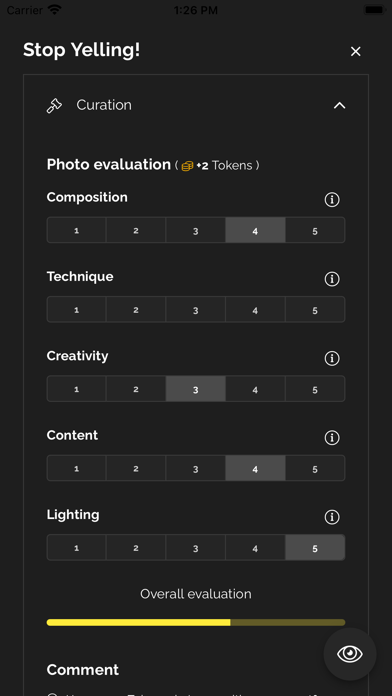Rate Technique as 5

click(x=315, y=309)
